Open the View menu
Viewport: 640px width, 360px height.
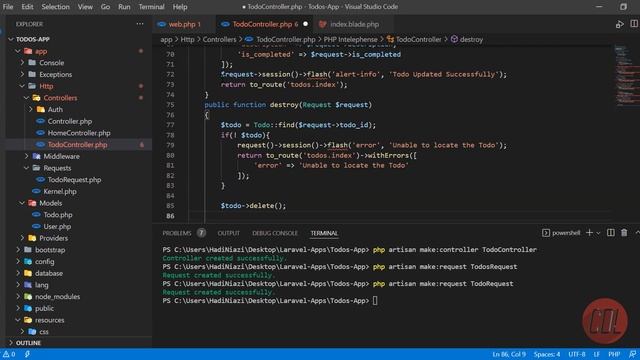tap(85, 7)
